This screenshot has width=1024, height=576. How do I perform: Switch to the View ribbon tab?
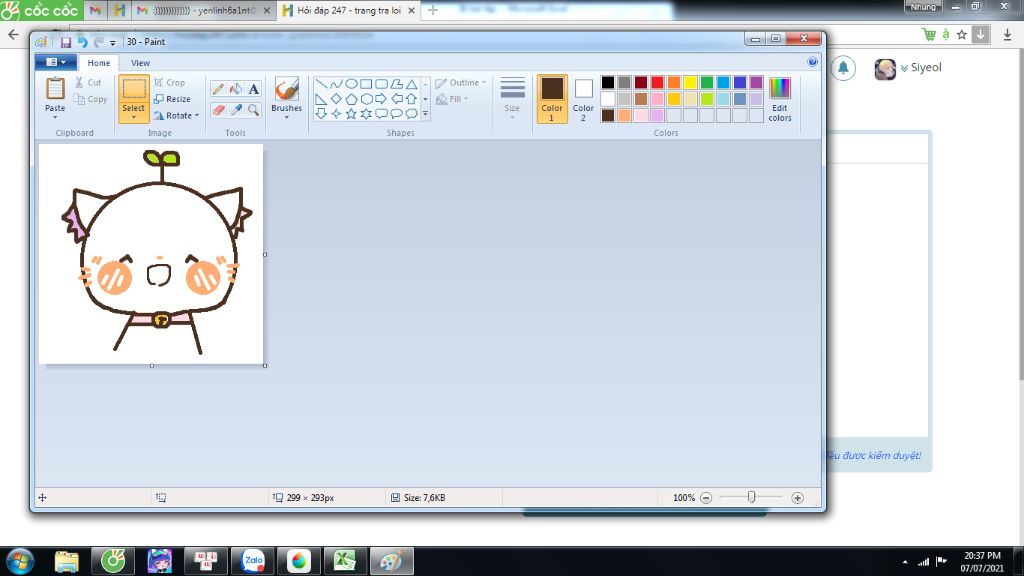pyautogui.click(x=140, y=63)
